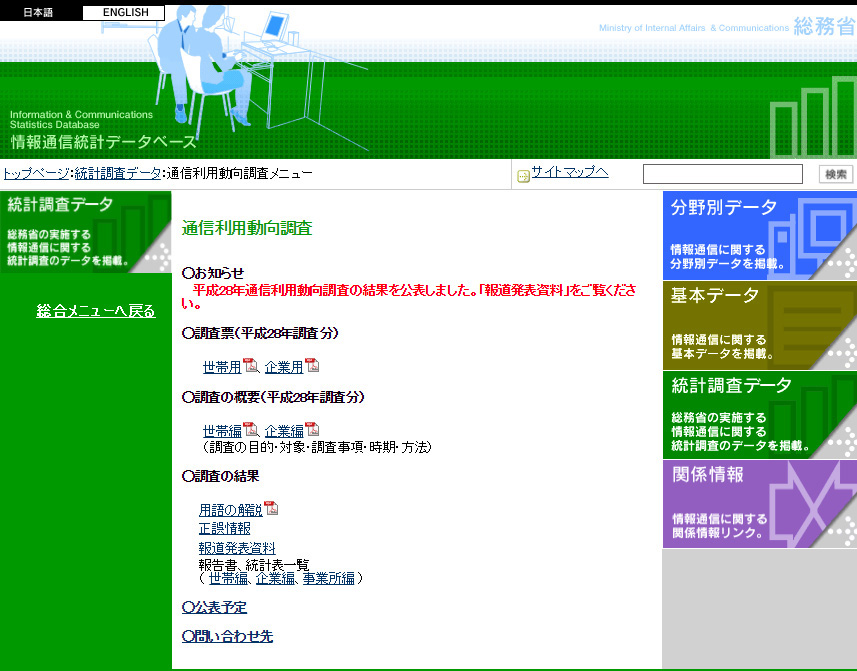Screen dimensions: 857x671
Task: Click the red 平成28年 announcement text
Action: (409, 297)
